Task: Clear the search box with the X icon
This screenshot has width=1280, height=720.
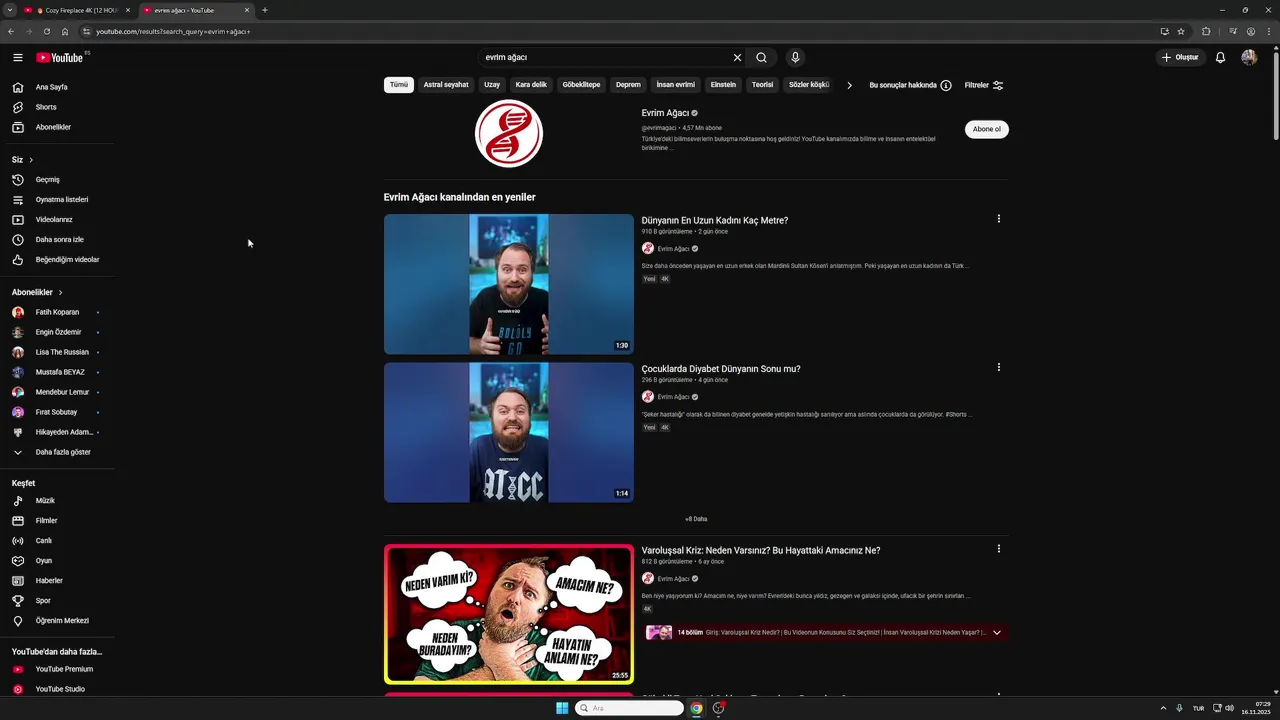Action: click(738, 58)
